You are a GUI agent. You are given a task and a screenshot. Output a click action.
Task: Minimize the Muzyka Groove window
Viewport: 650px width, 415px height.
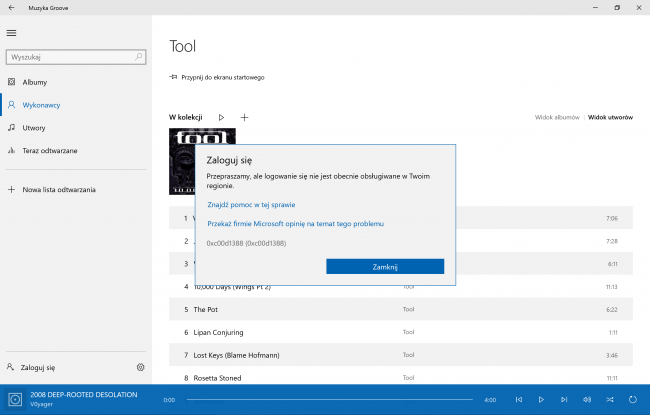coord(595,7)
